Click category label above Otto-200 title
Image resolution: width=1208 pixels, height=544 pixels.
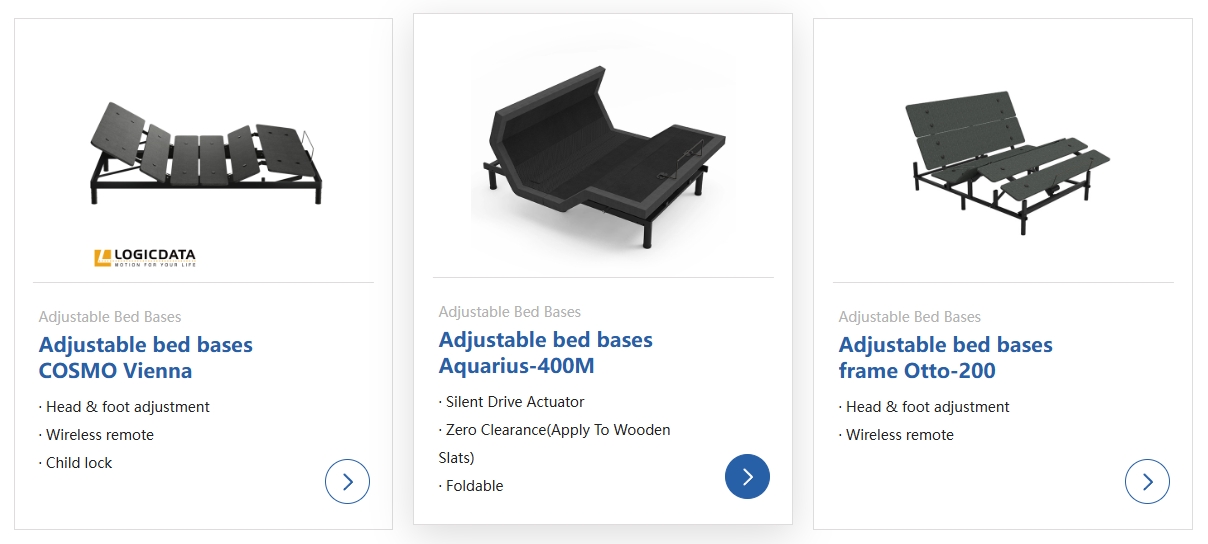[x=910, y=317]
